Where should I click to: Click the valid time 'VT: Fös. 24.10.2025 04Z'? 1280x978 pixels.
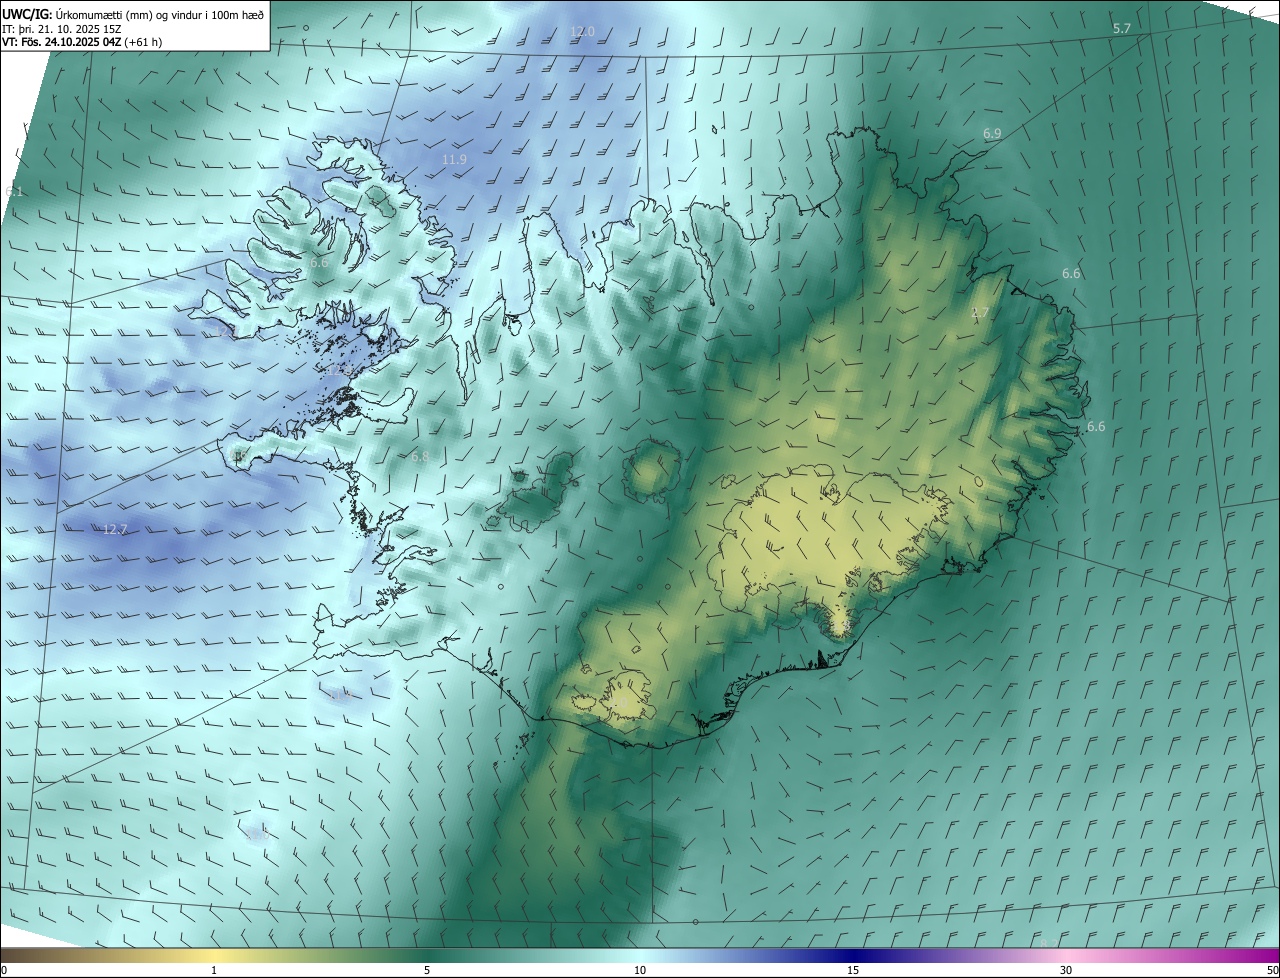pyautogui.click(x=62, y=42)
